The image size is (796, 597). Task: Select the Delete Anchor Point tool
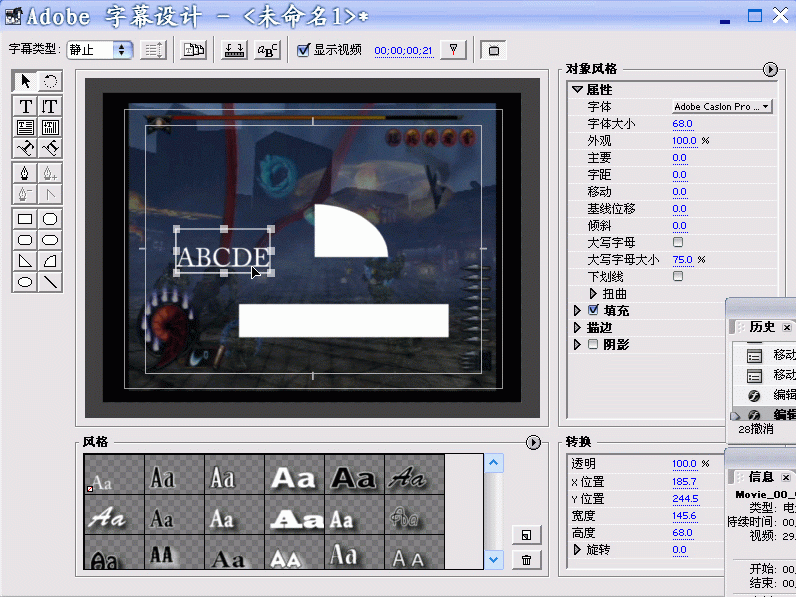[25, 194]
